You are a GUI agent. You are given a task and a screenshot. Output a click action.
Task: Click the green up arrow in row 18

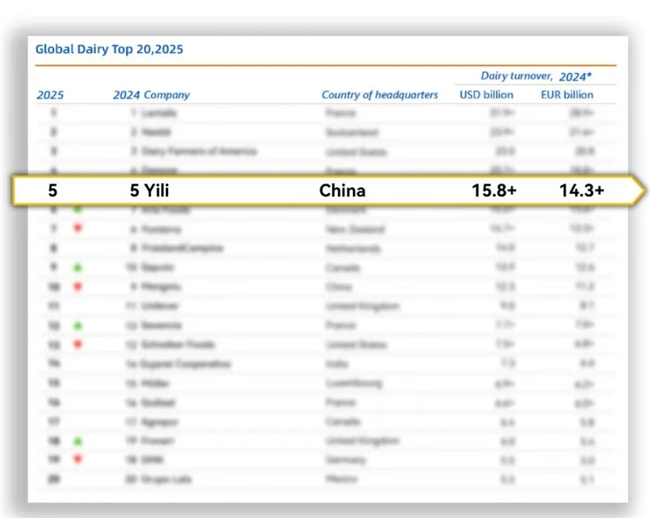point(80,440)
